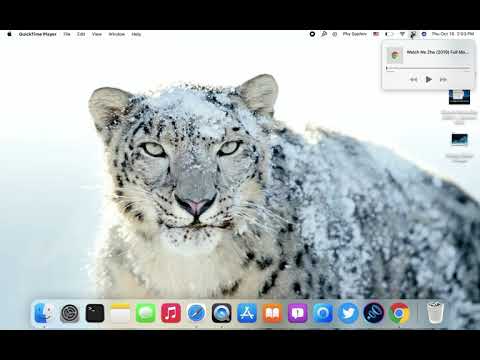Open System Preferences in the dock
The height and width of the screenshot is (360, 480).
pos(70,313)
